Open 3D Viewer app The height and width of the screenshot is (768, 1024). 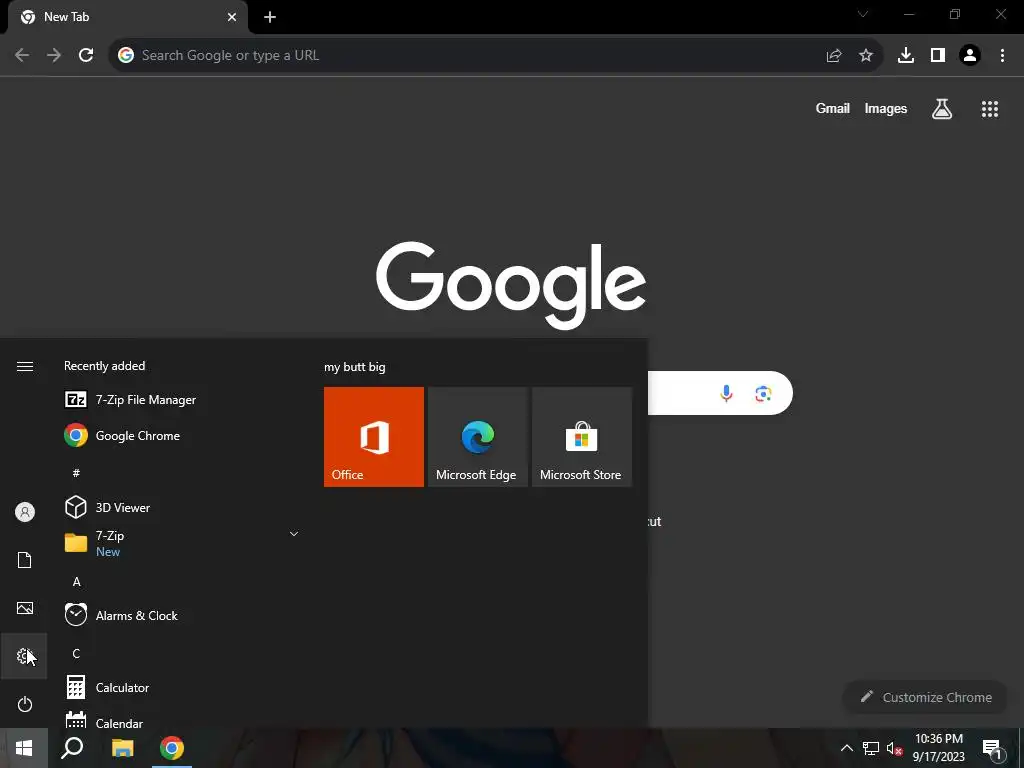pyautogui.click(x=108, y=507)
